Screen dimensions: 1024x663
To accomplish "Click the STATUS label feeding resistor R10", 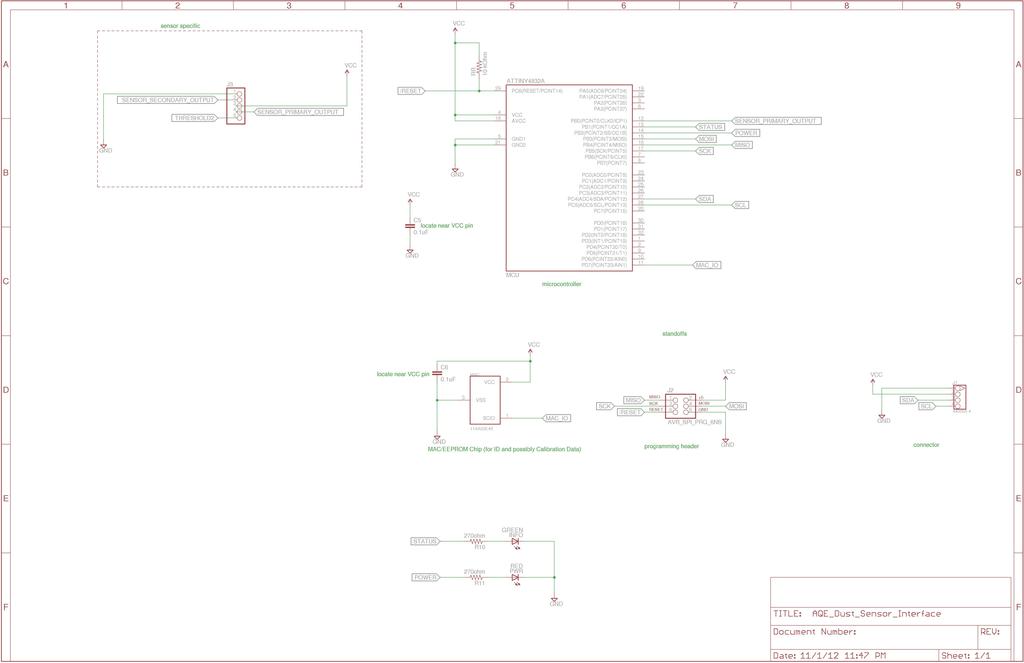I will 425,542.
